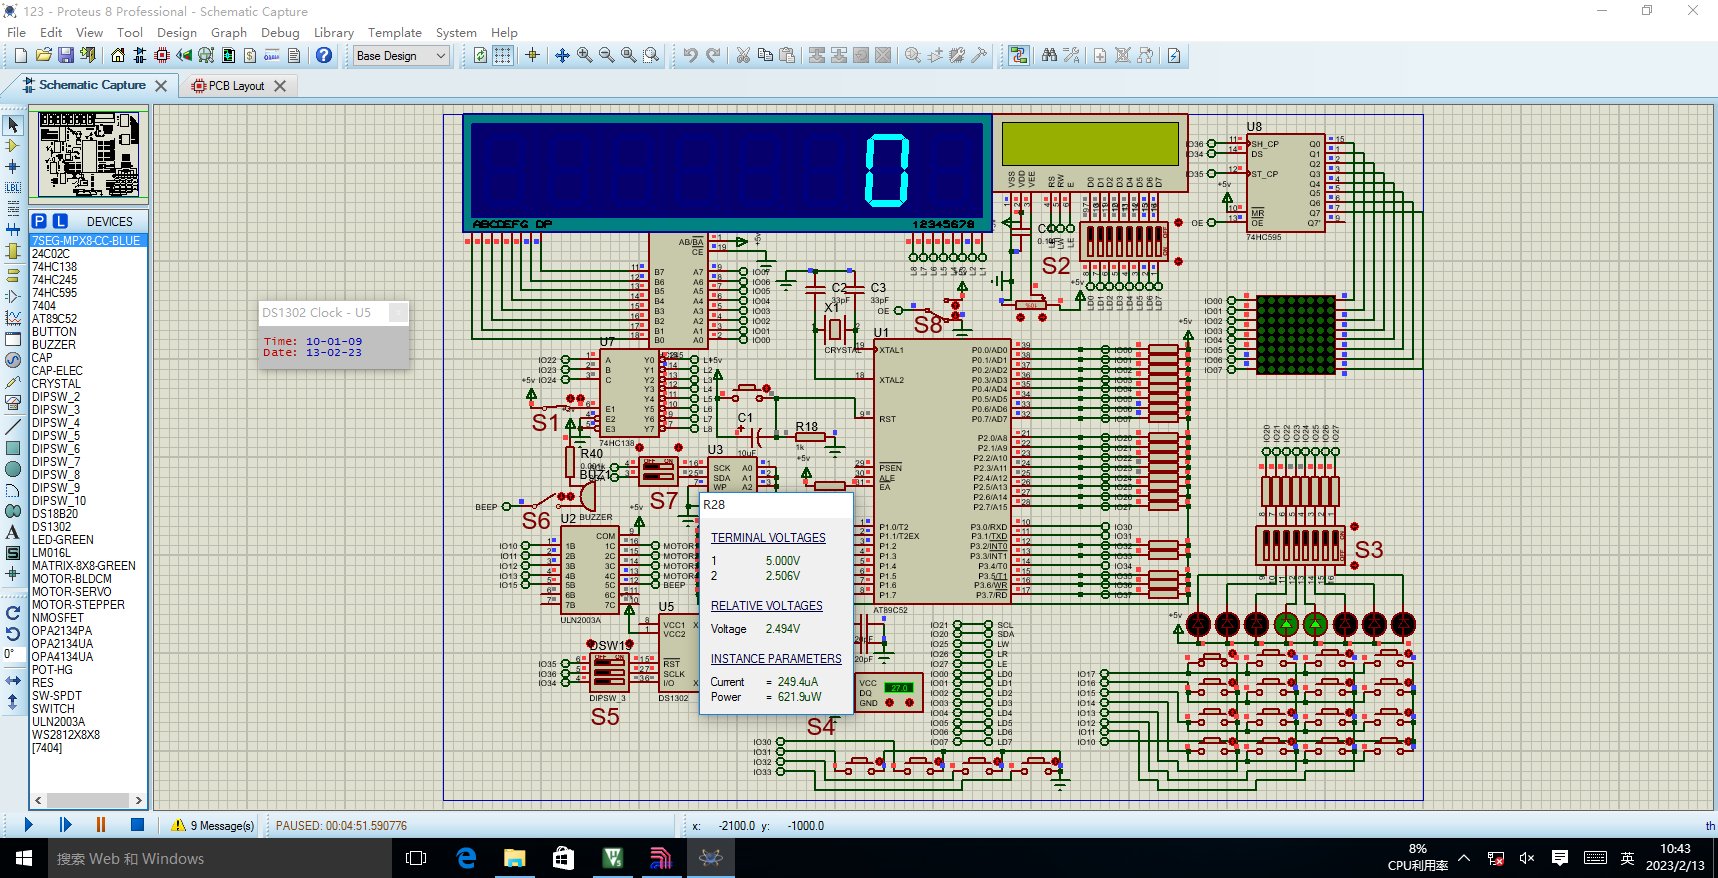
Task: Add a new sheet icon
Action: (1100, 56)
